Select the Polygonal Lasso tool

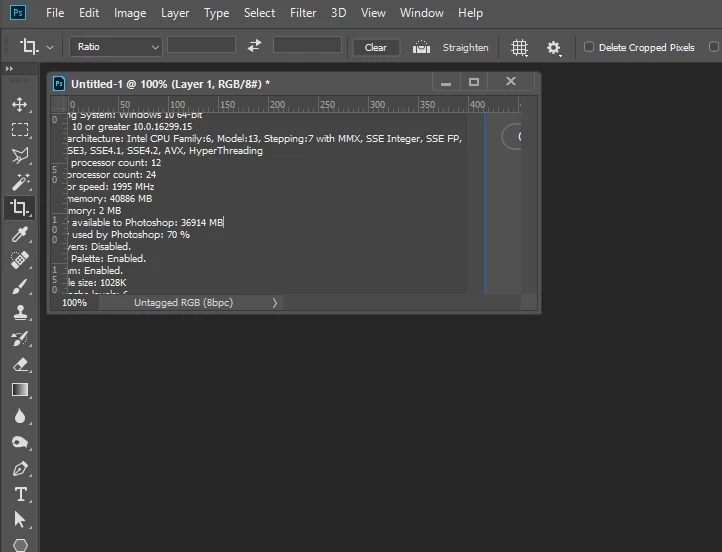pos(20,156)
